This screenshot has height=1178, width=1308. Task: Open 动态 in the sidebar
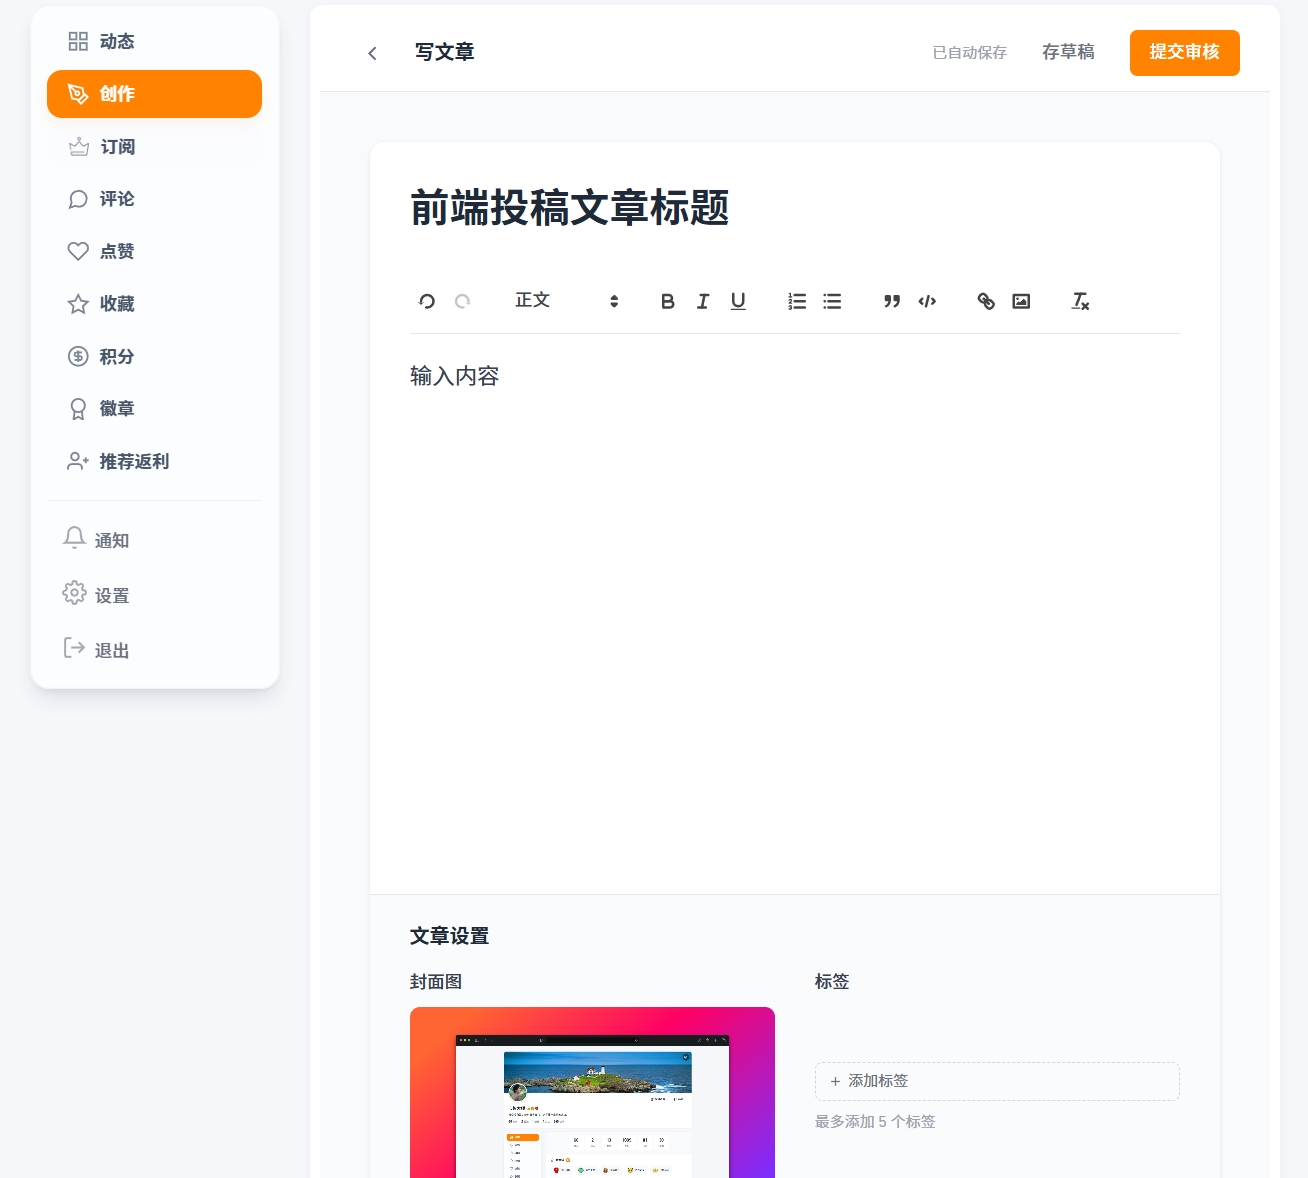tap(116, 41)
